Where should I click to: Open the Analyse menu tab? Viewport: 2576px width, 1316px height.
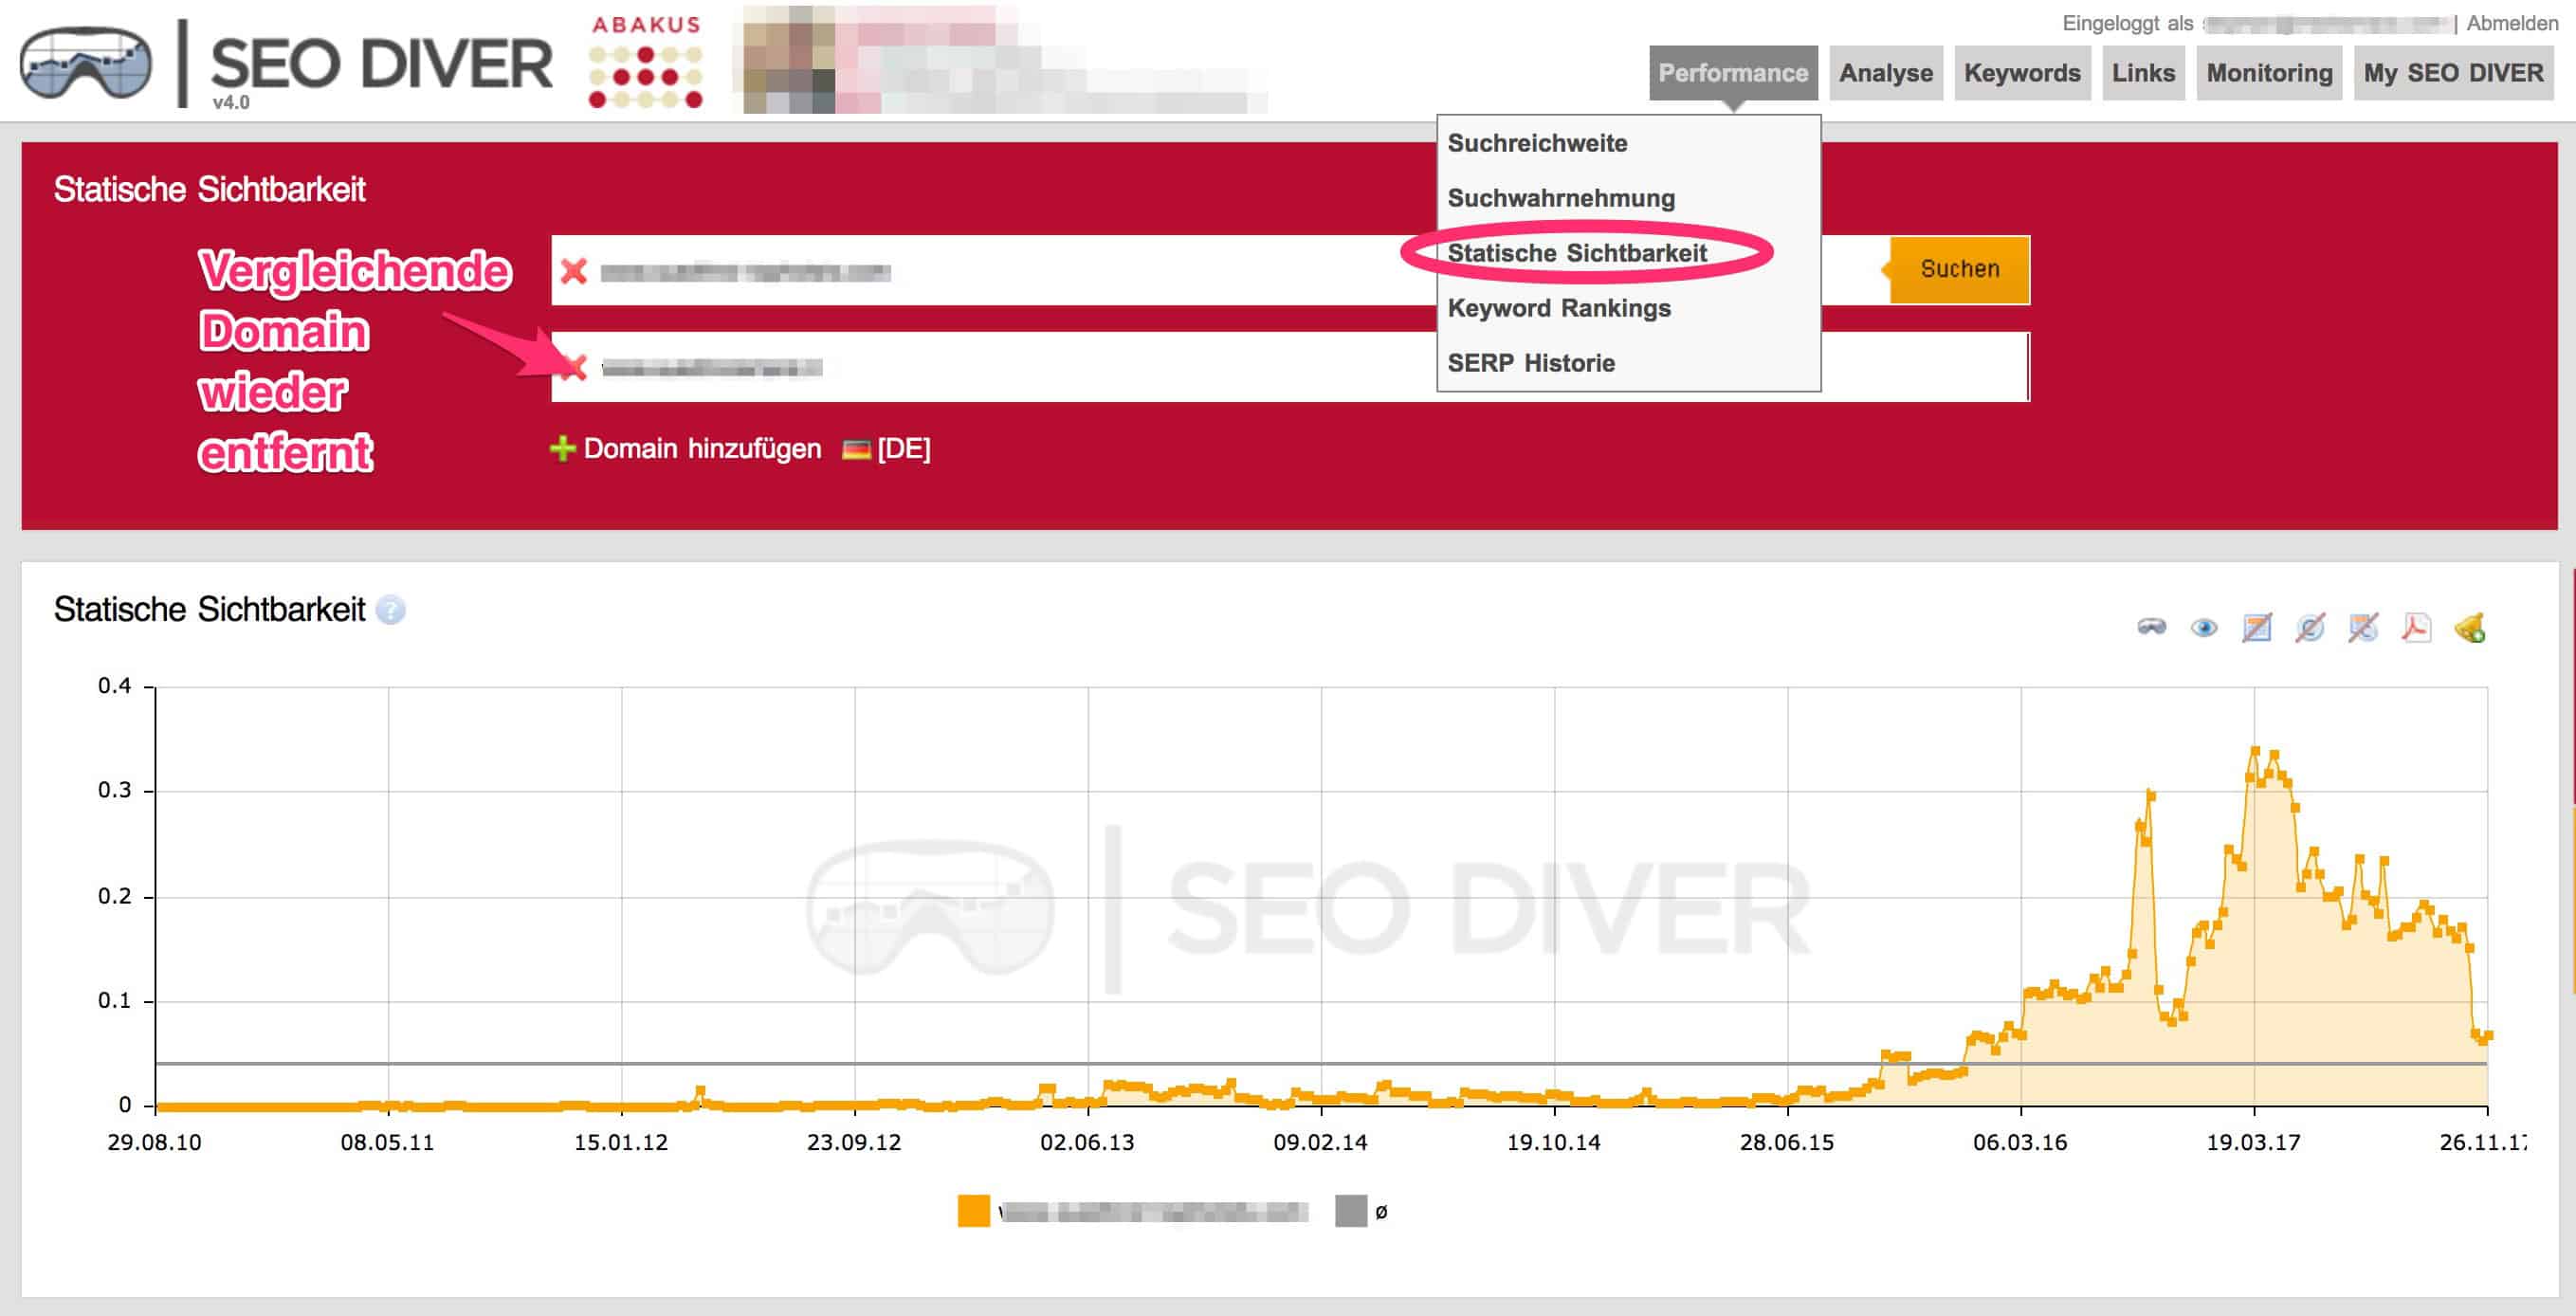[1886, 73]
